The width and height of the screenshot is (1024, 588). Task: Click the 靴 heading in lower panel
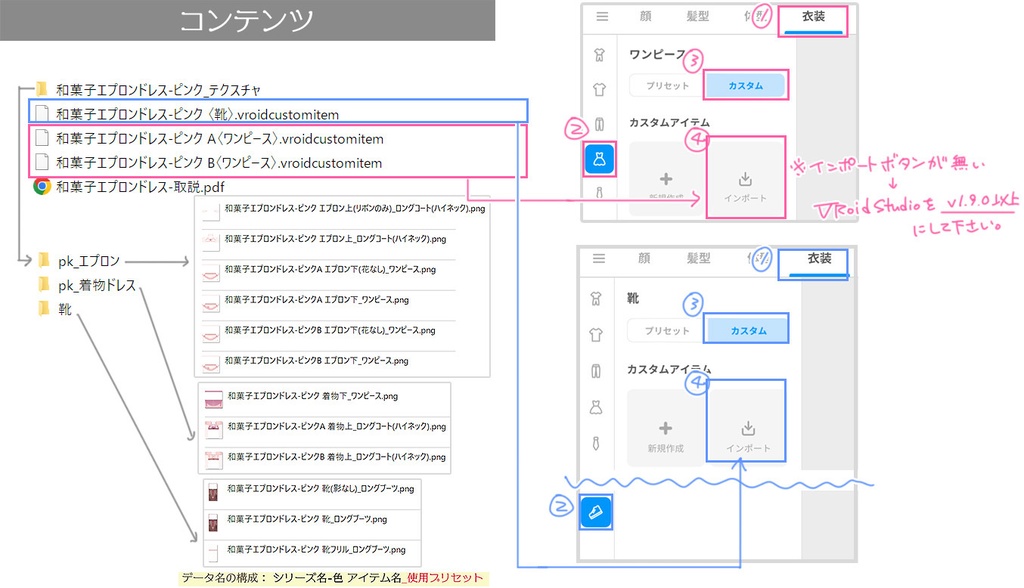click(633, 299)
